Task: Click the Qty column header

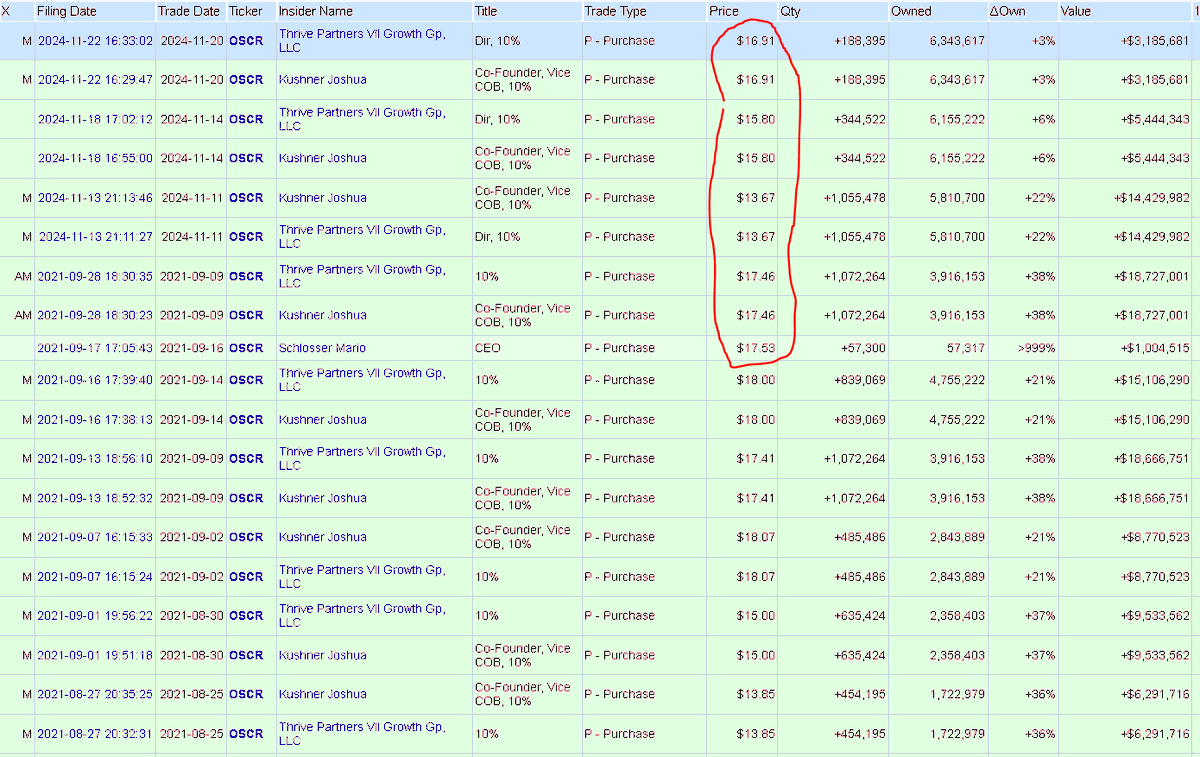Action: pyautogui.click(x=790, y=12)
